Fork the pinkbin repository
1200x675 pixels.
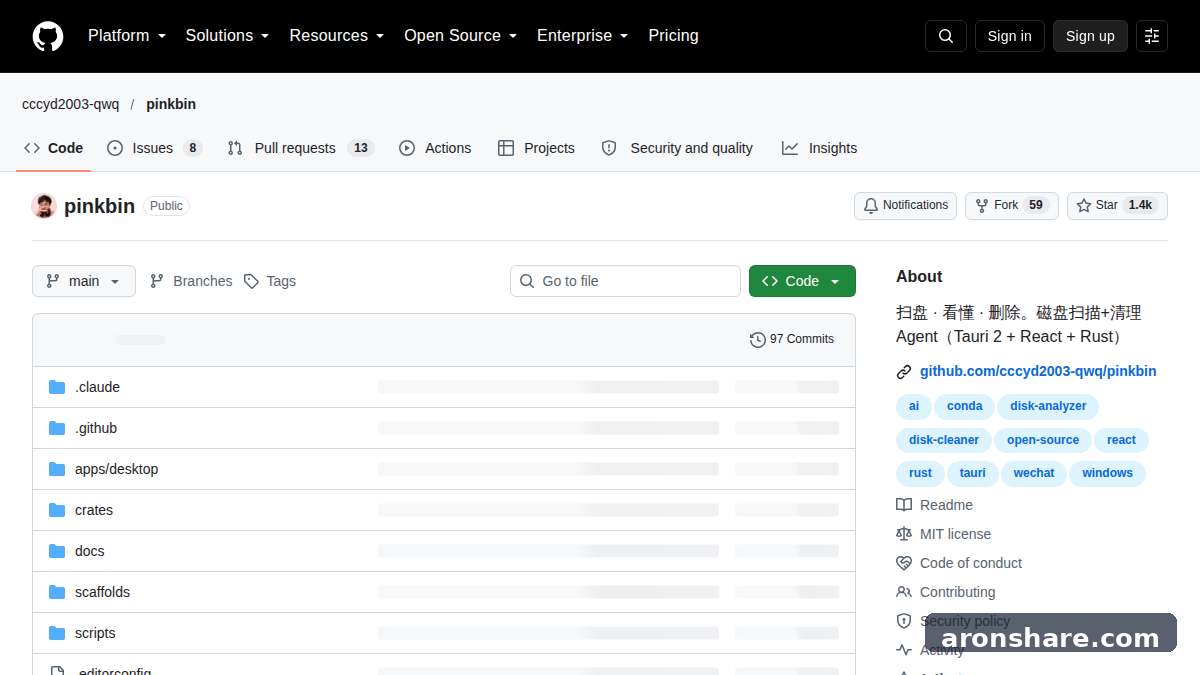pos(1011,206)
